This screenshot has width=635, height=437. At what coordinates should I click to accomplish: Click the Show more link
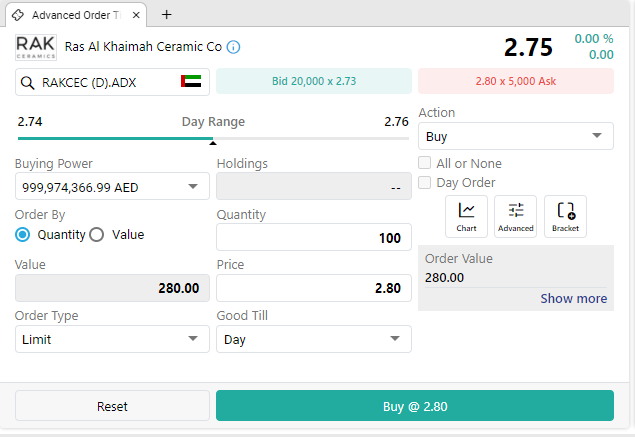point(573,298)
